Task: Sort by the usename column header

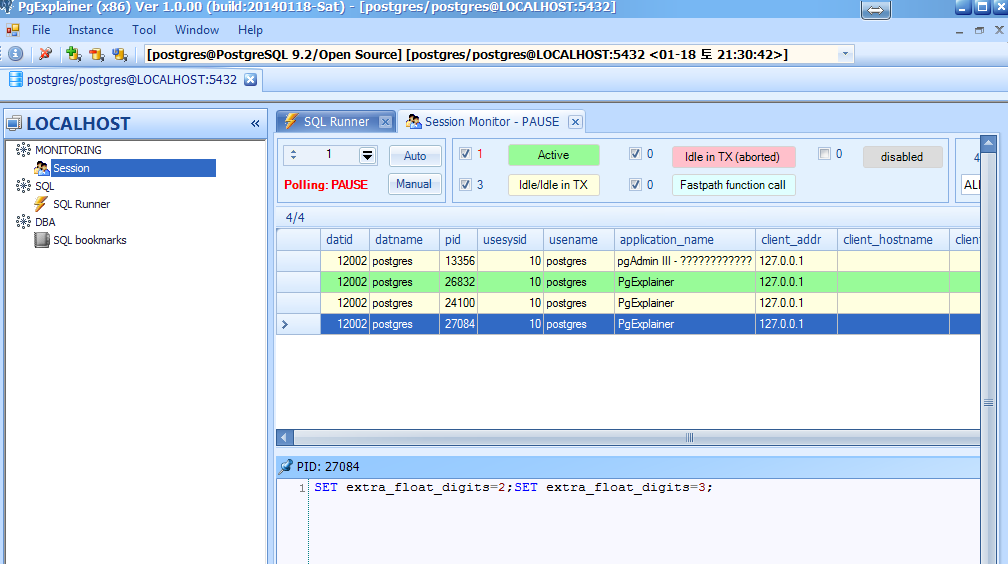Action: click(579, 240)
